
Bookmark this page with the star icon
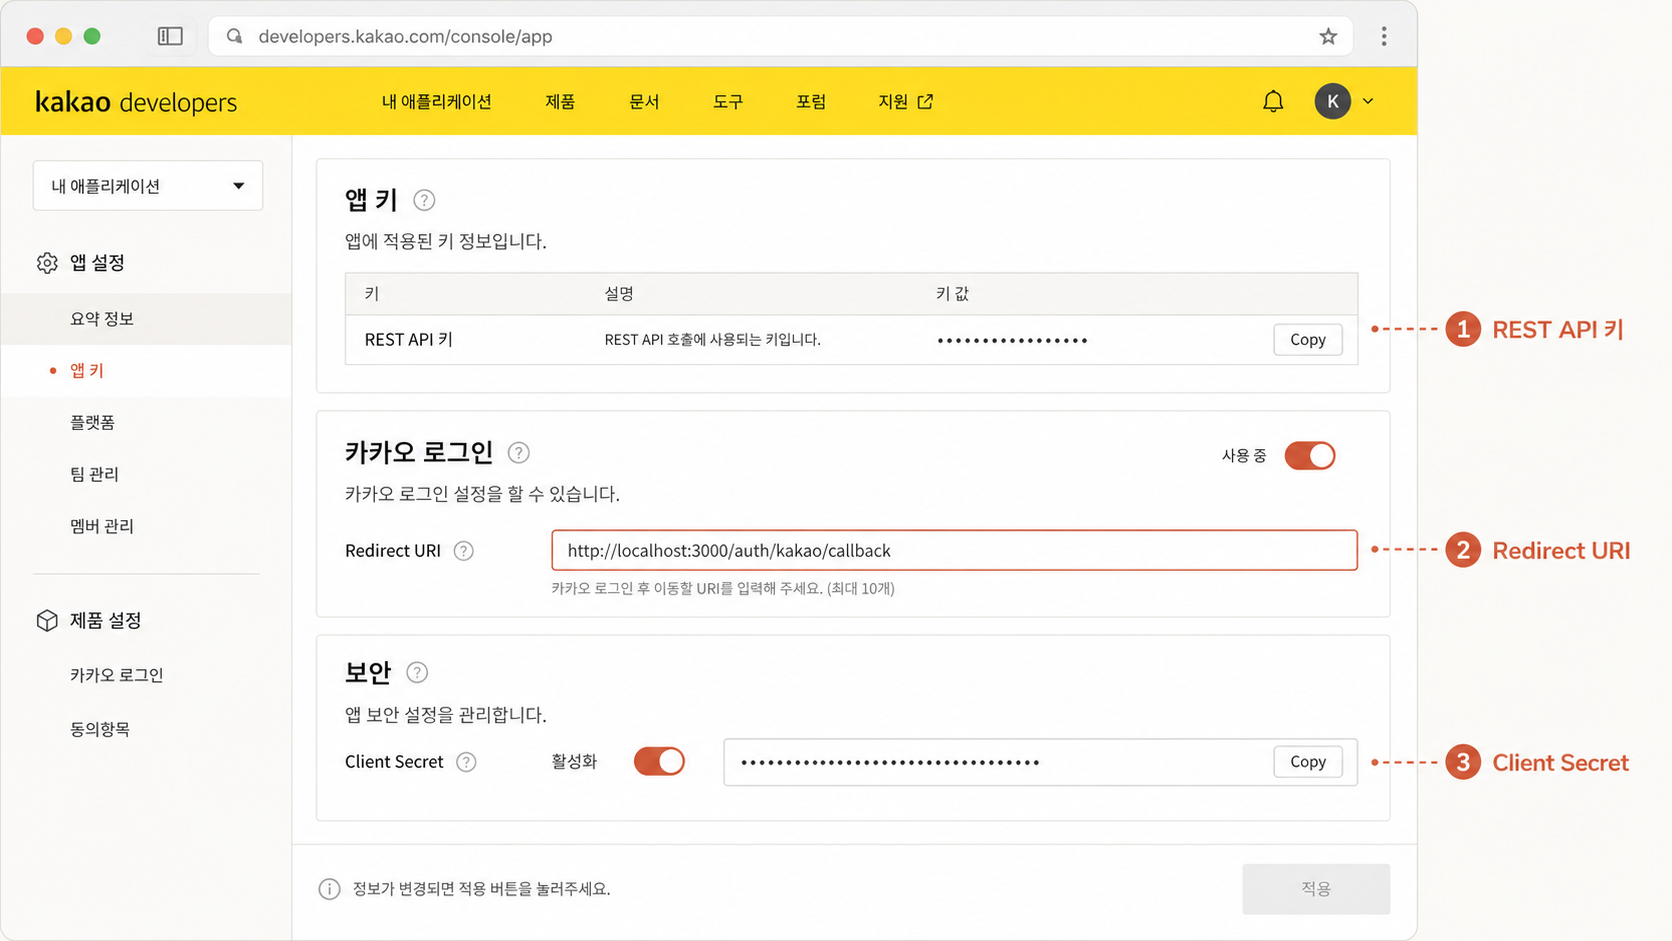[1328, 36]
